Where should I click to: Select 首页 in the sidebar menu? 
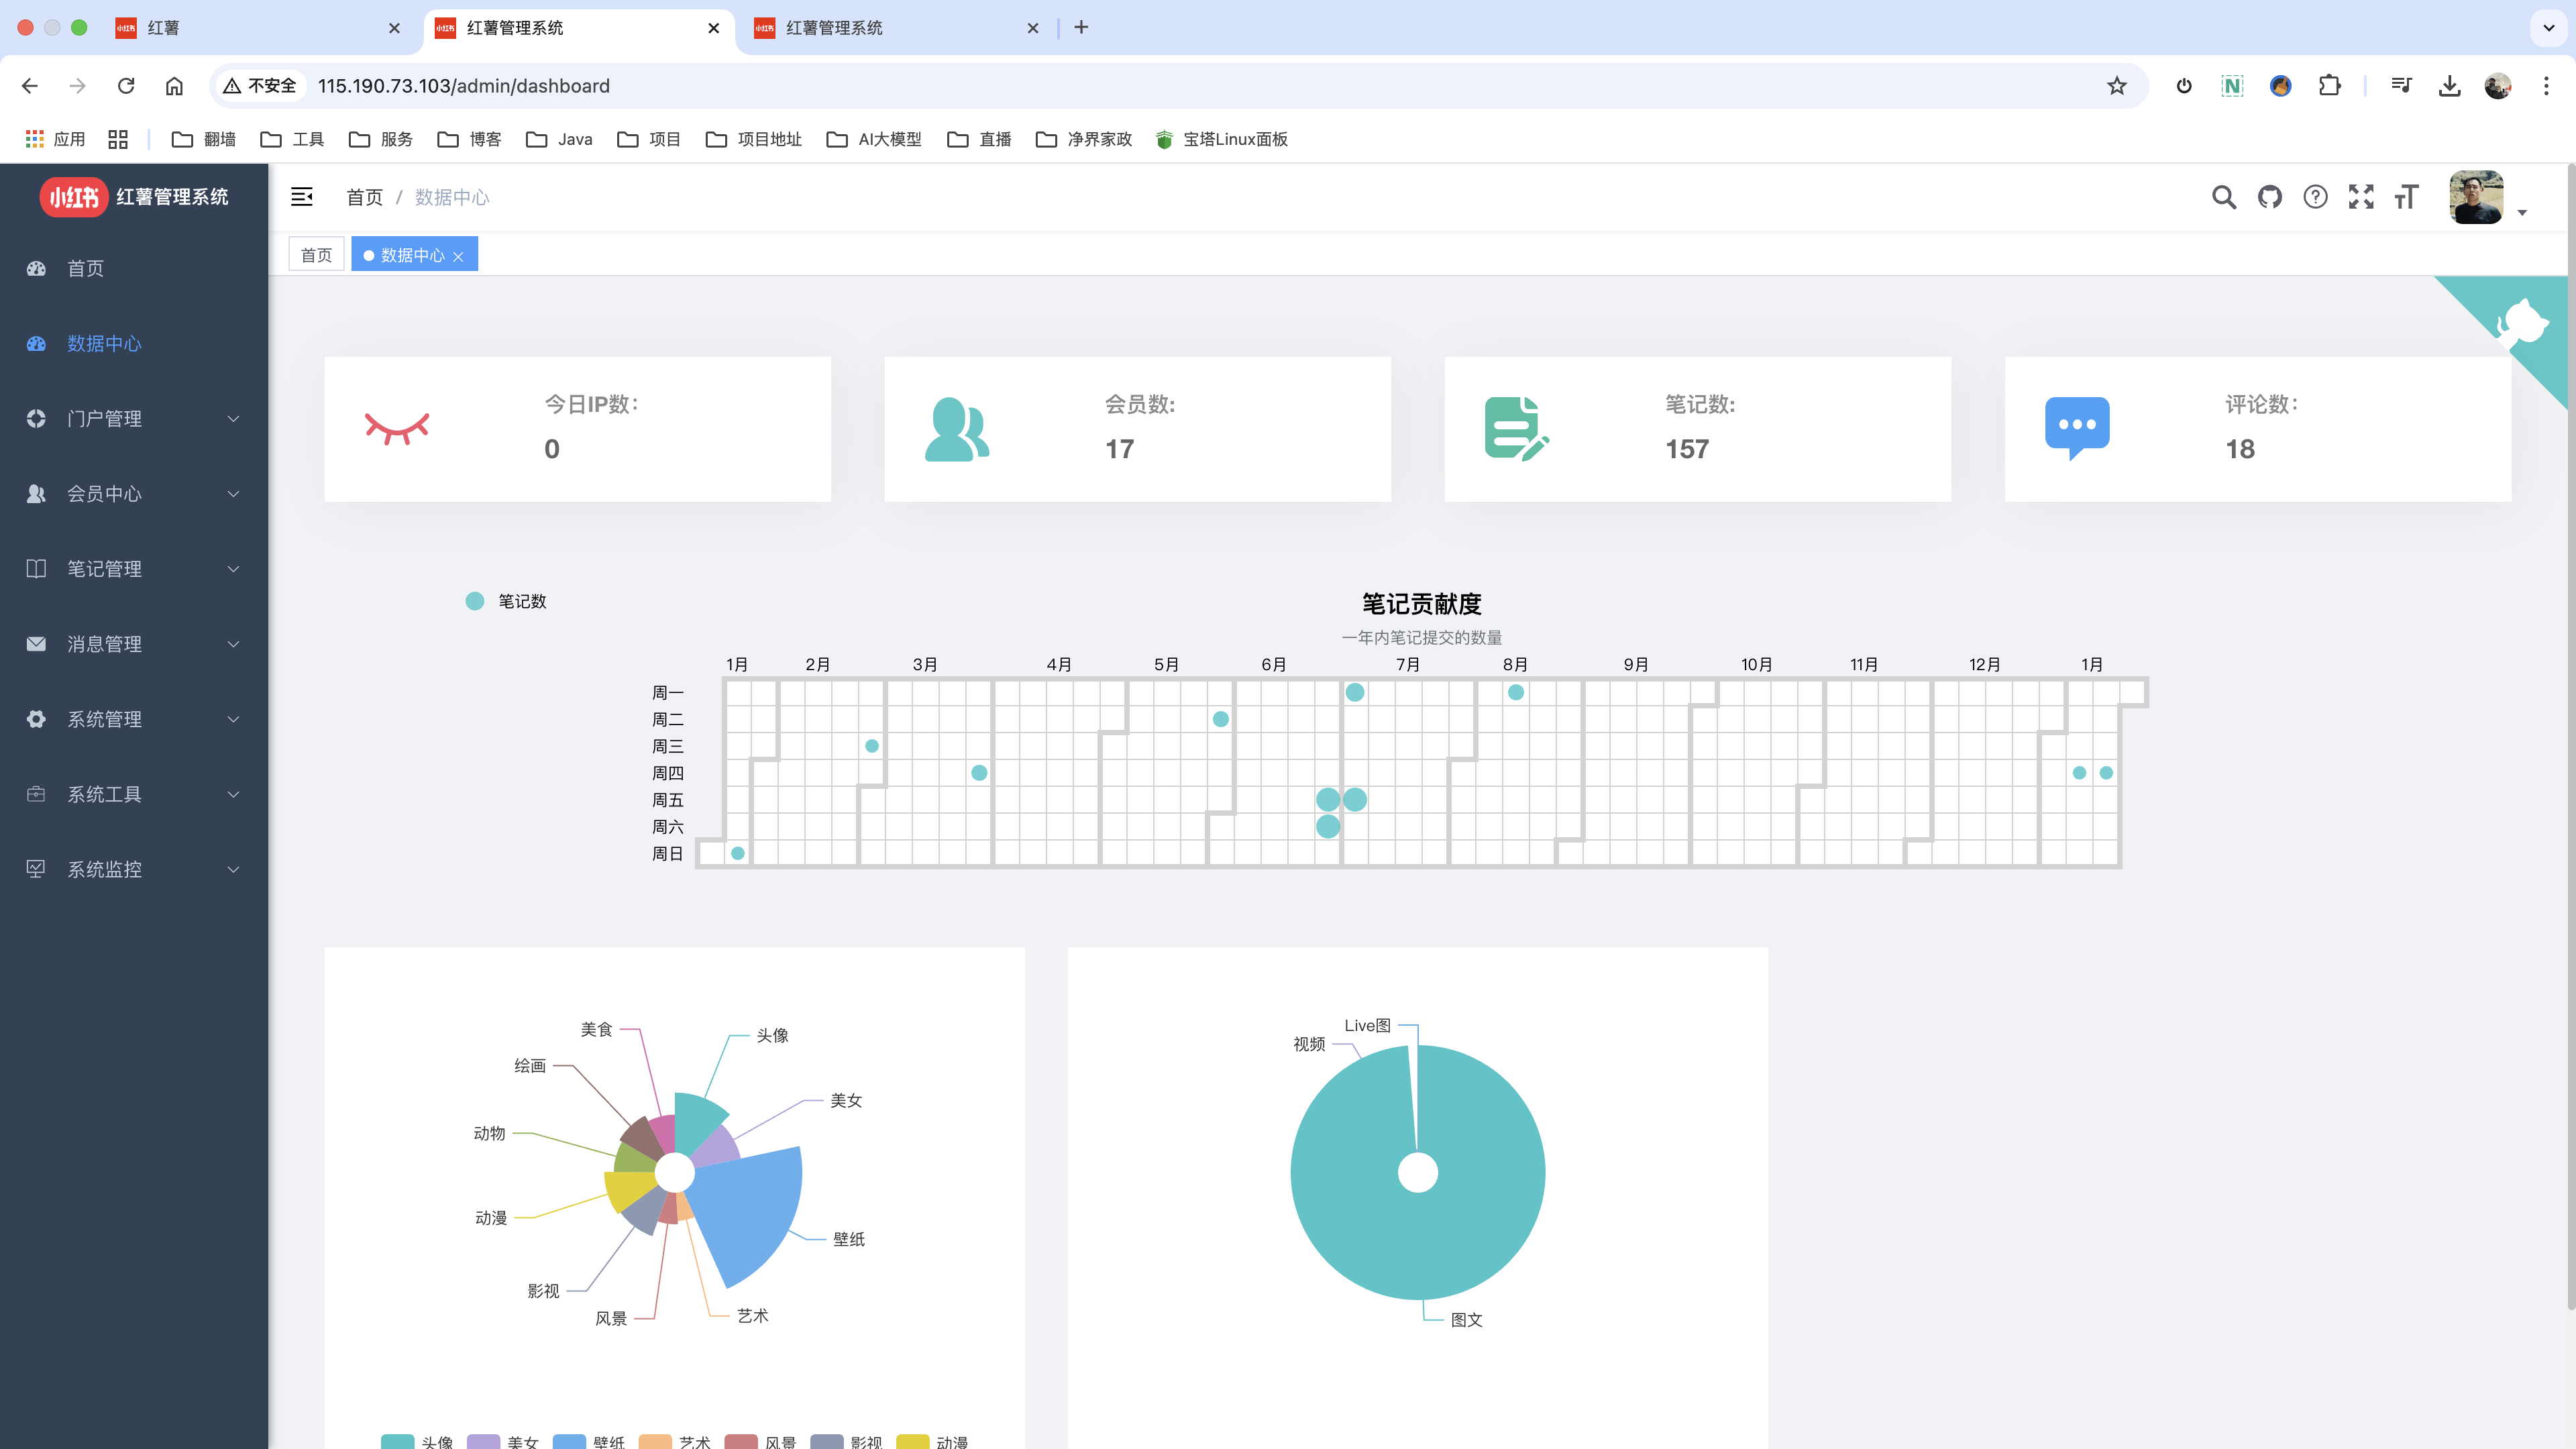pos(86,268)
